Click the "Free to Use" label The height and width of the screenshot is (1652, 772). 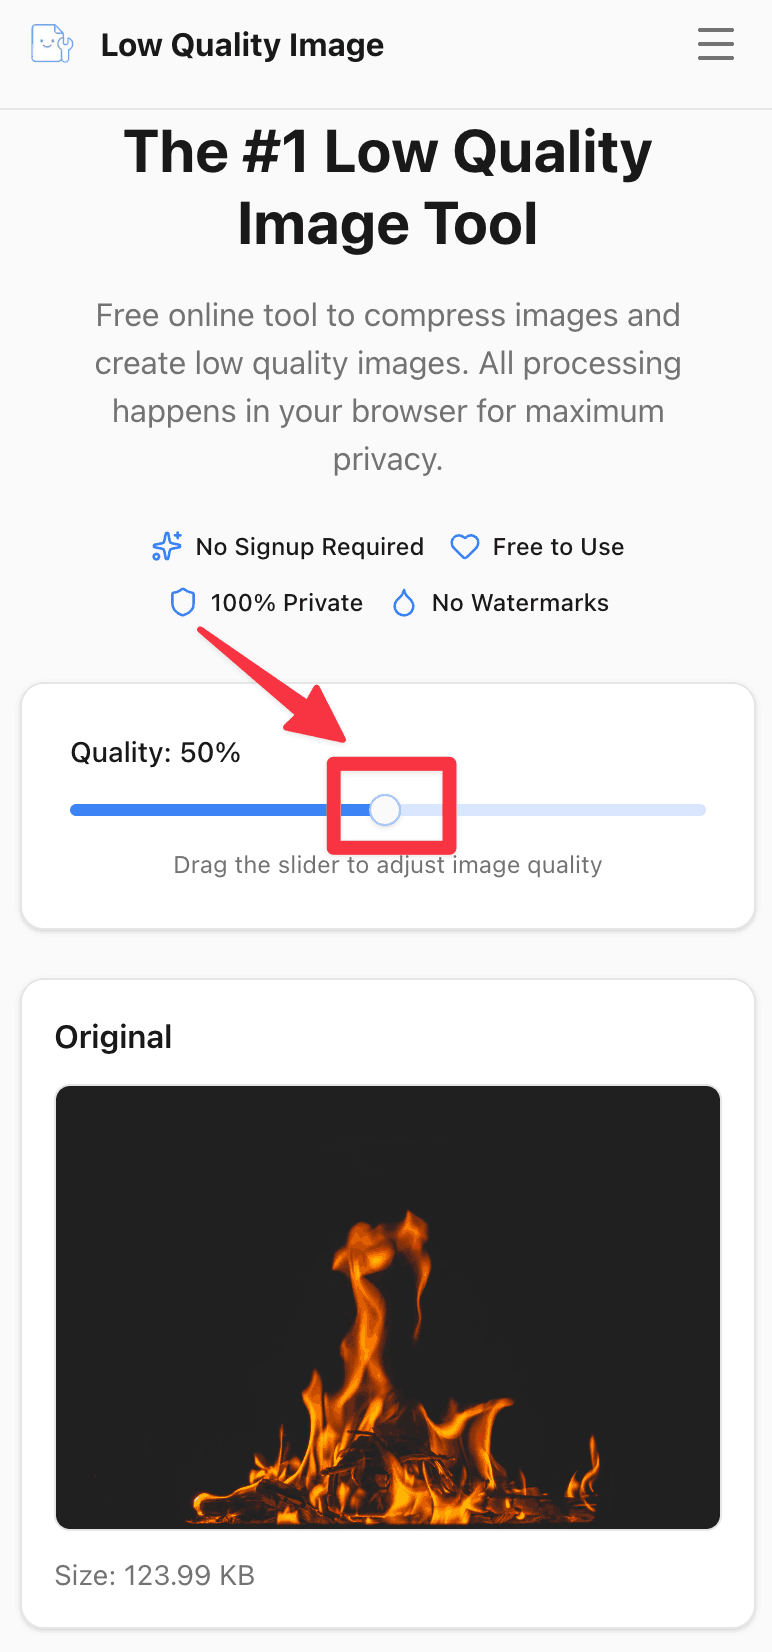click(558, 547)
